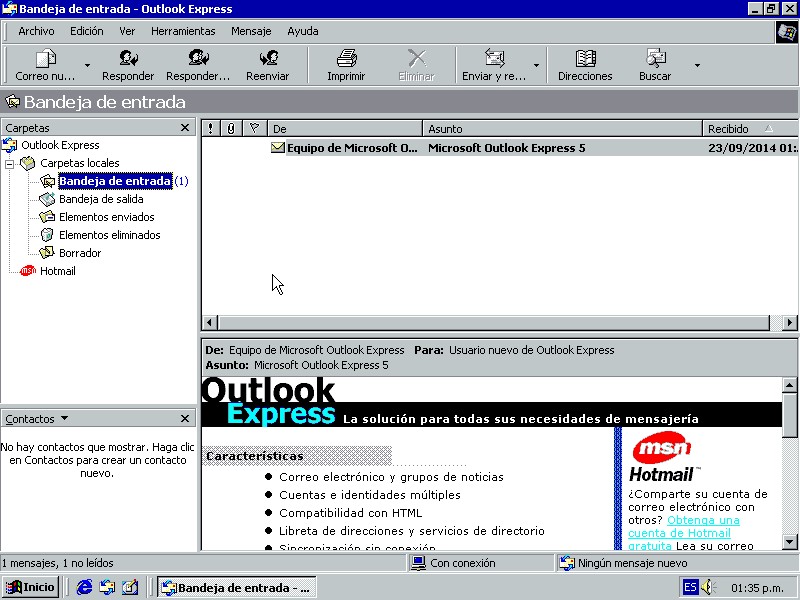Click the Con conexión status bar icon
800x600 pixels.
click(419, 563)
